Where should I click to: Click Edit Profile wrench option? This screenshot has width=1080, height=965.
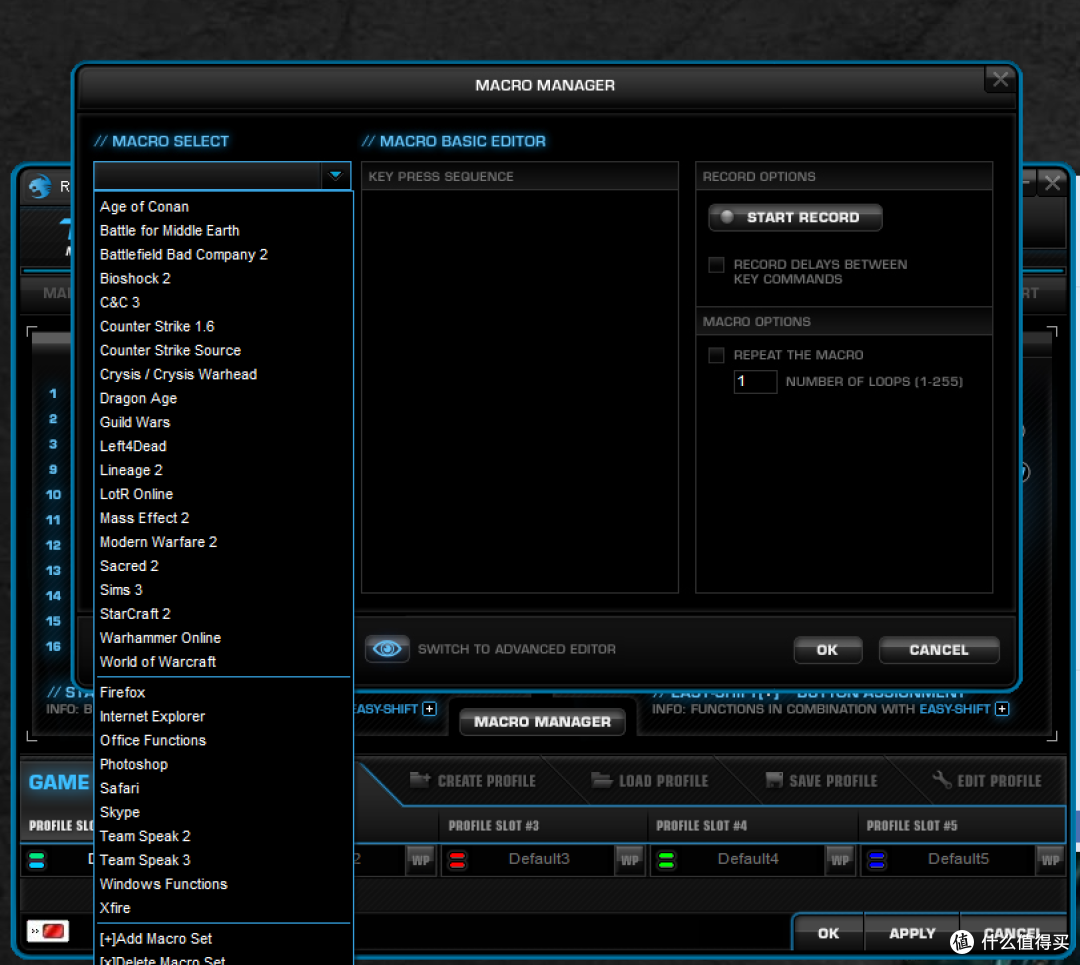[986, 781]
